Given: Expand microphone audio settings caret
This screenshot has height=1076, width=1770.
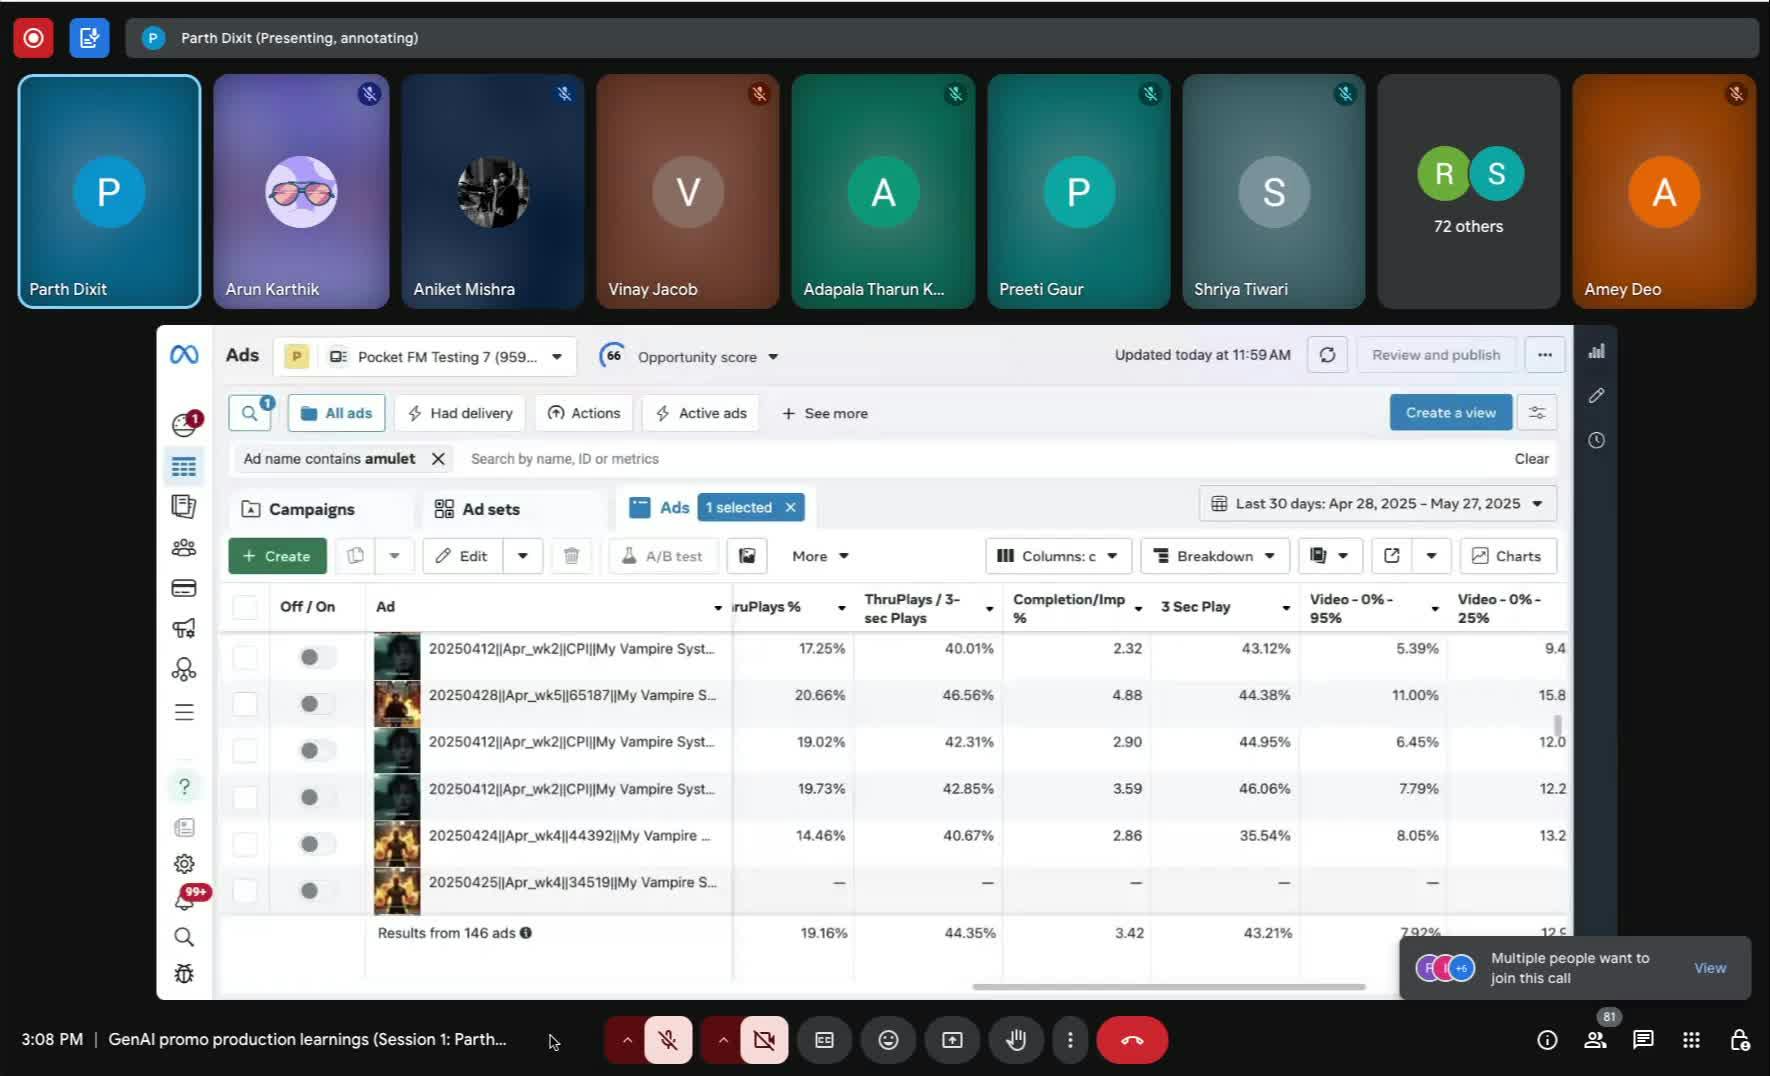Looking at the screenshot, I should [x=627, y=1040].
